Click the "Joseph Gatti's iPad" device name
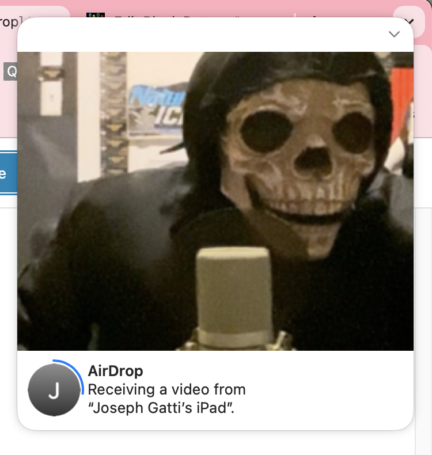The height and width of the screenshot is (455, 432). [x=161, y=408]
